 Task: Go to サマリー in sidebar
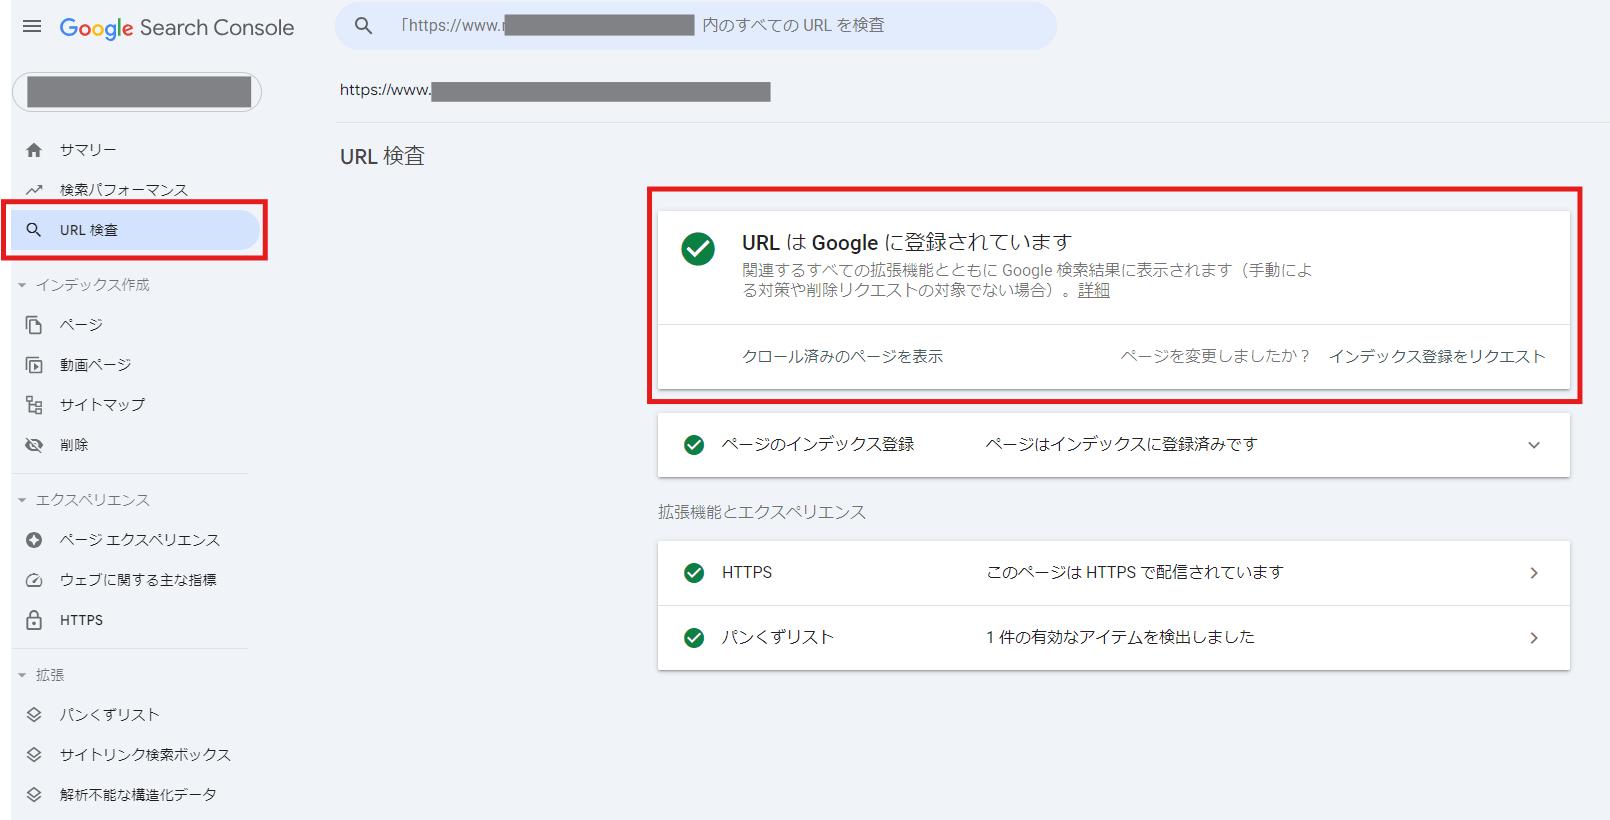click(x=135, y=150)
